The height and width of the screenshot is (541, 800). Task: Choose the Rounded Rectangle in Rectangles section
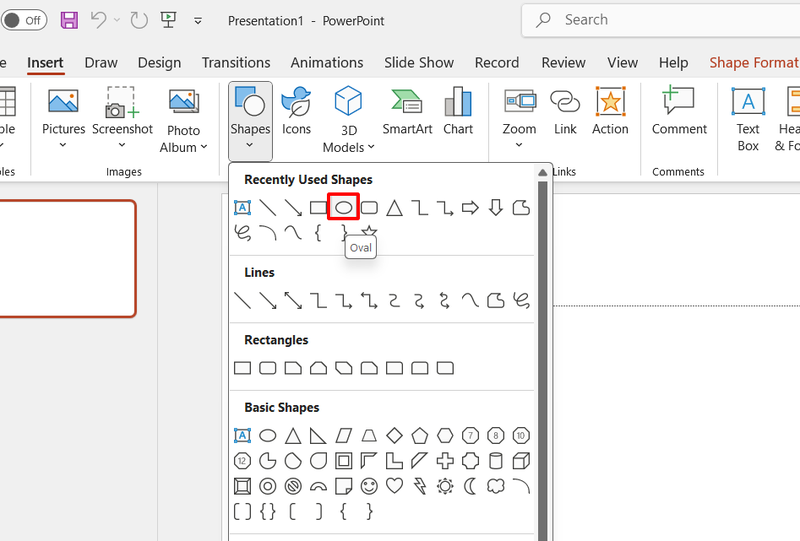click(268, 368)
